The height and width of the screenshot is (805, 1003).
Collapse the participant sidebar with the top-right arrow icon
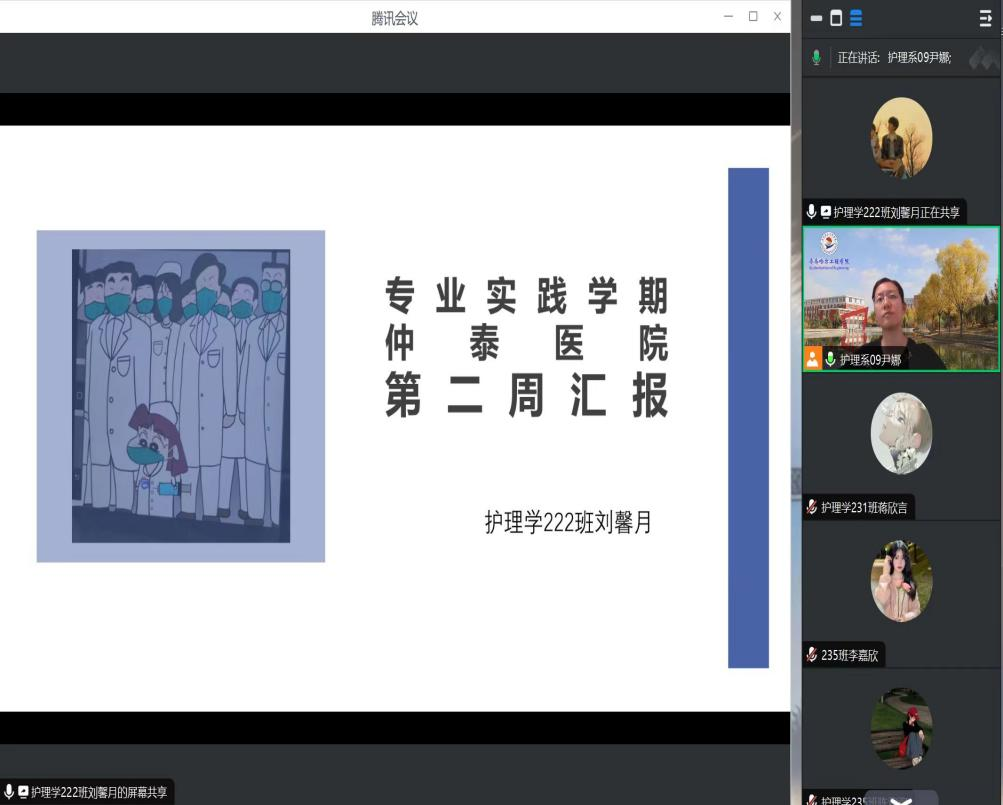(985, 18)
